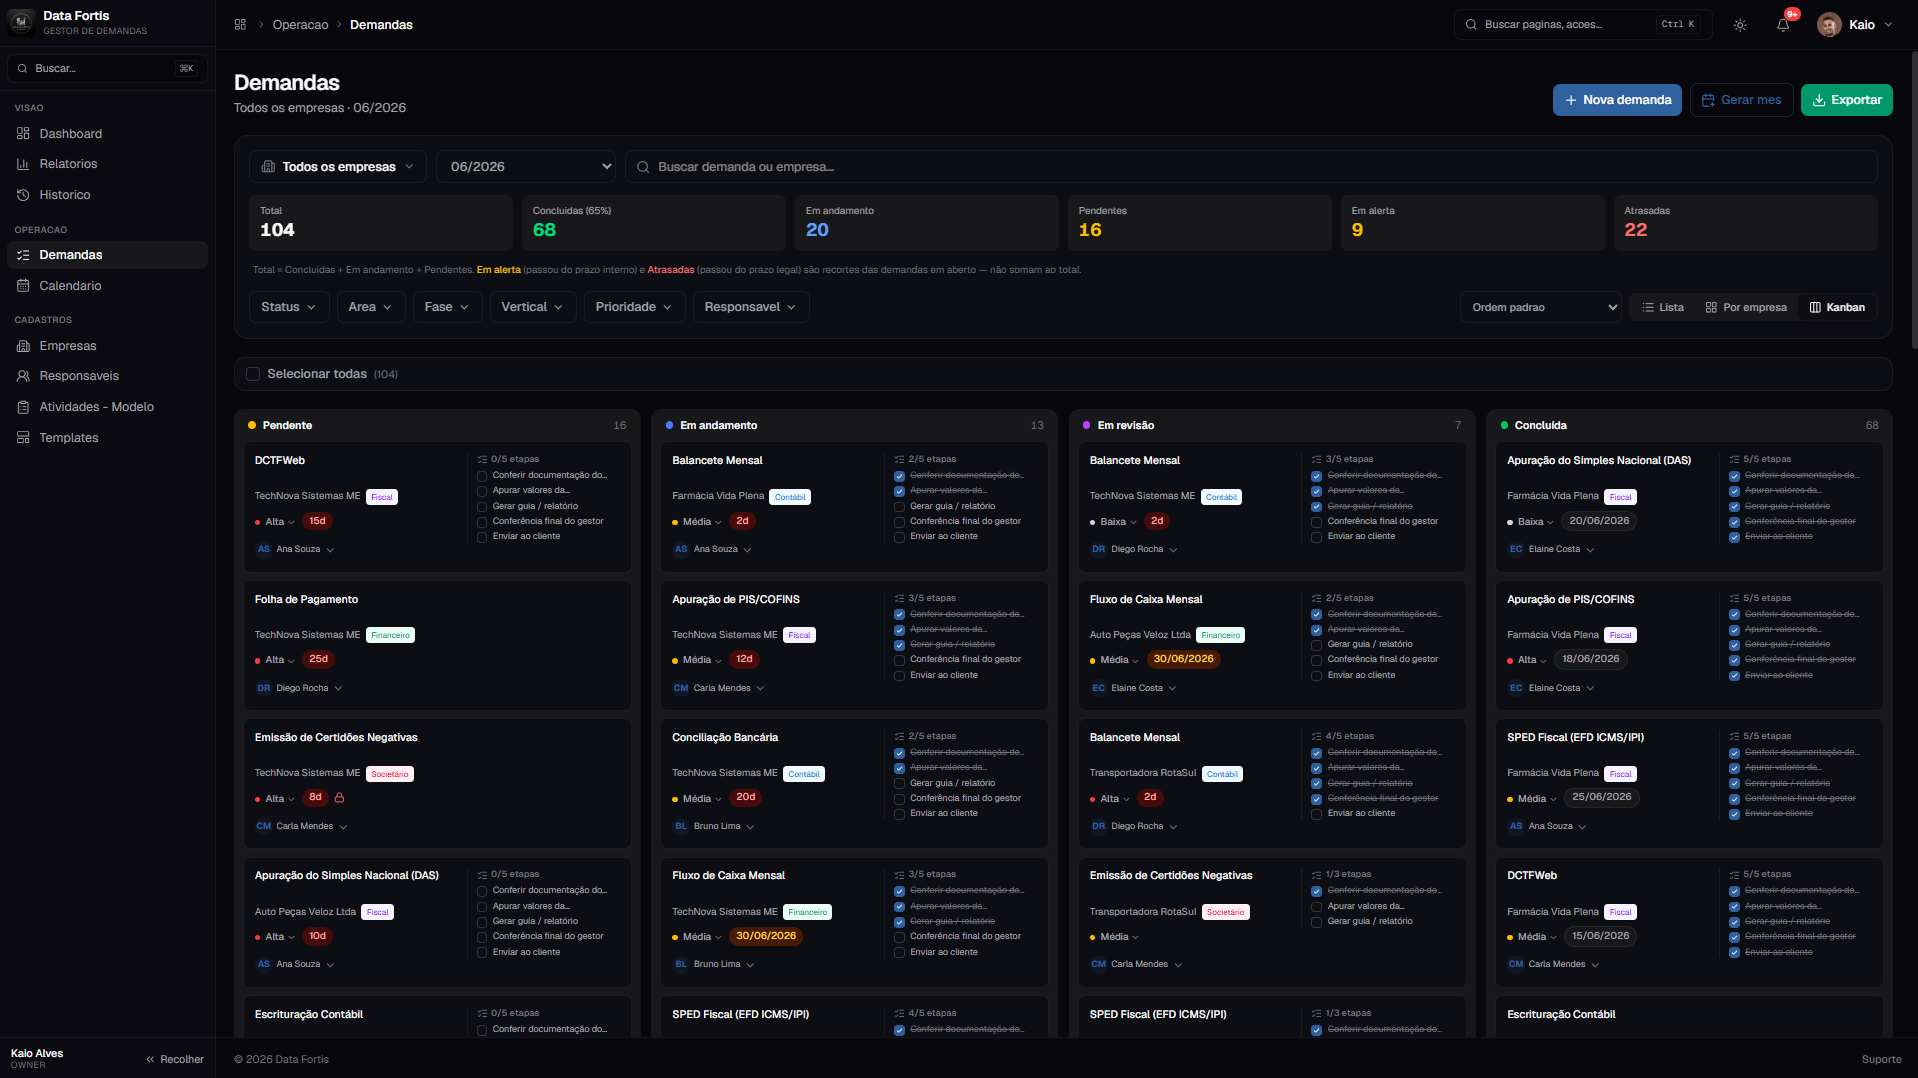Click the Dashboard sidebar icon
1918x1078 pixels.
(23, 133)
